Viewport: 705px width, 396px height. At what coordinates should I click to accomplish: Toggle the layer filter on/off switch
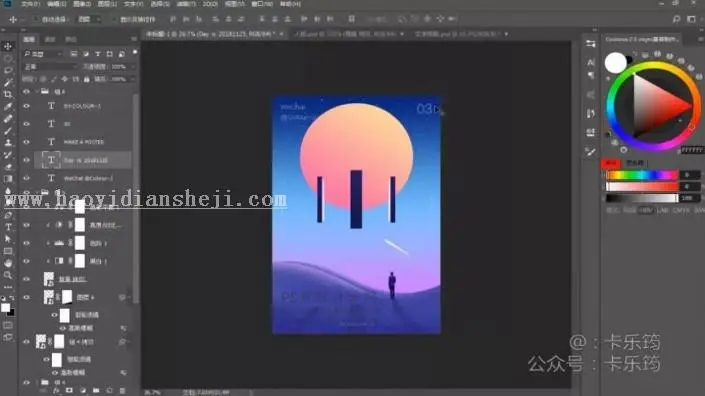point(134,53)
